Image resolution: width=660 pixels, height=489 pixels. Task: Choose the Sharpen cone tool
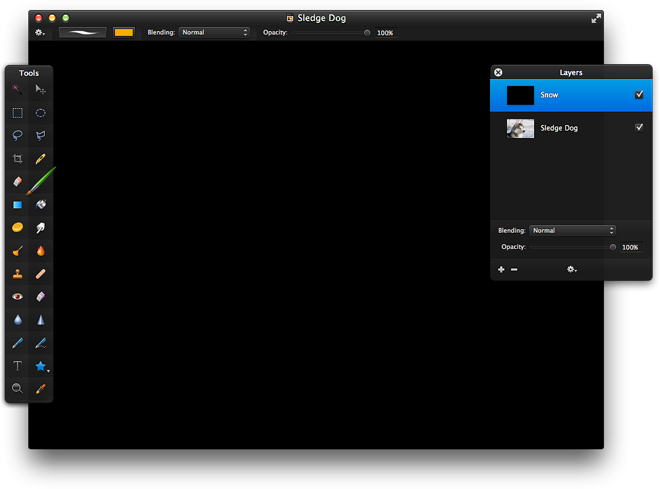pyautogui.click(x=40, y=320)
